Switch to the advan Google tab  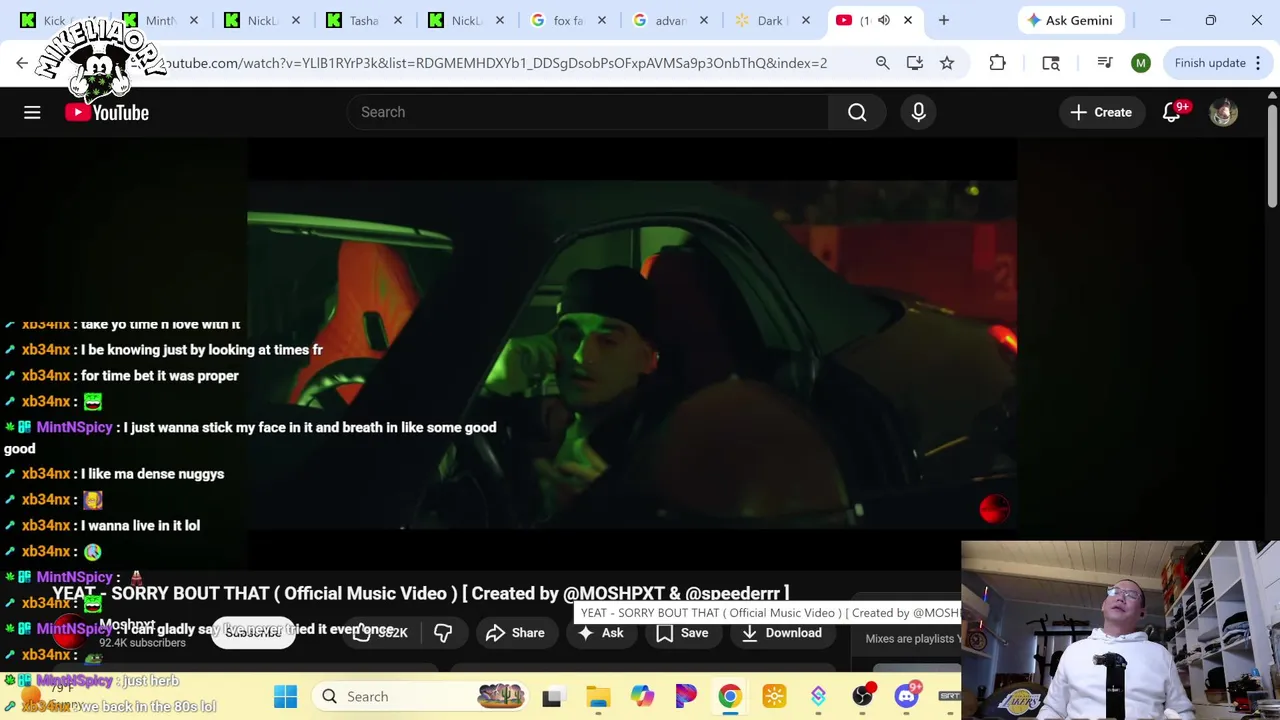click(670, 20)
